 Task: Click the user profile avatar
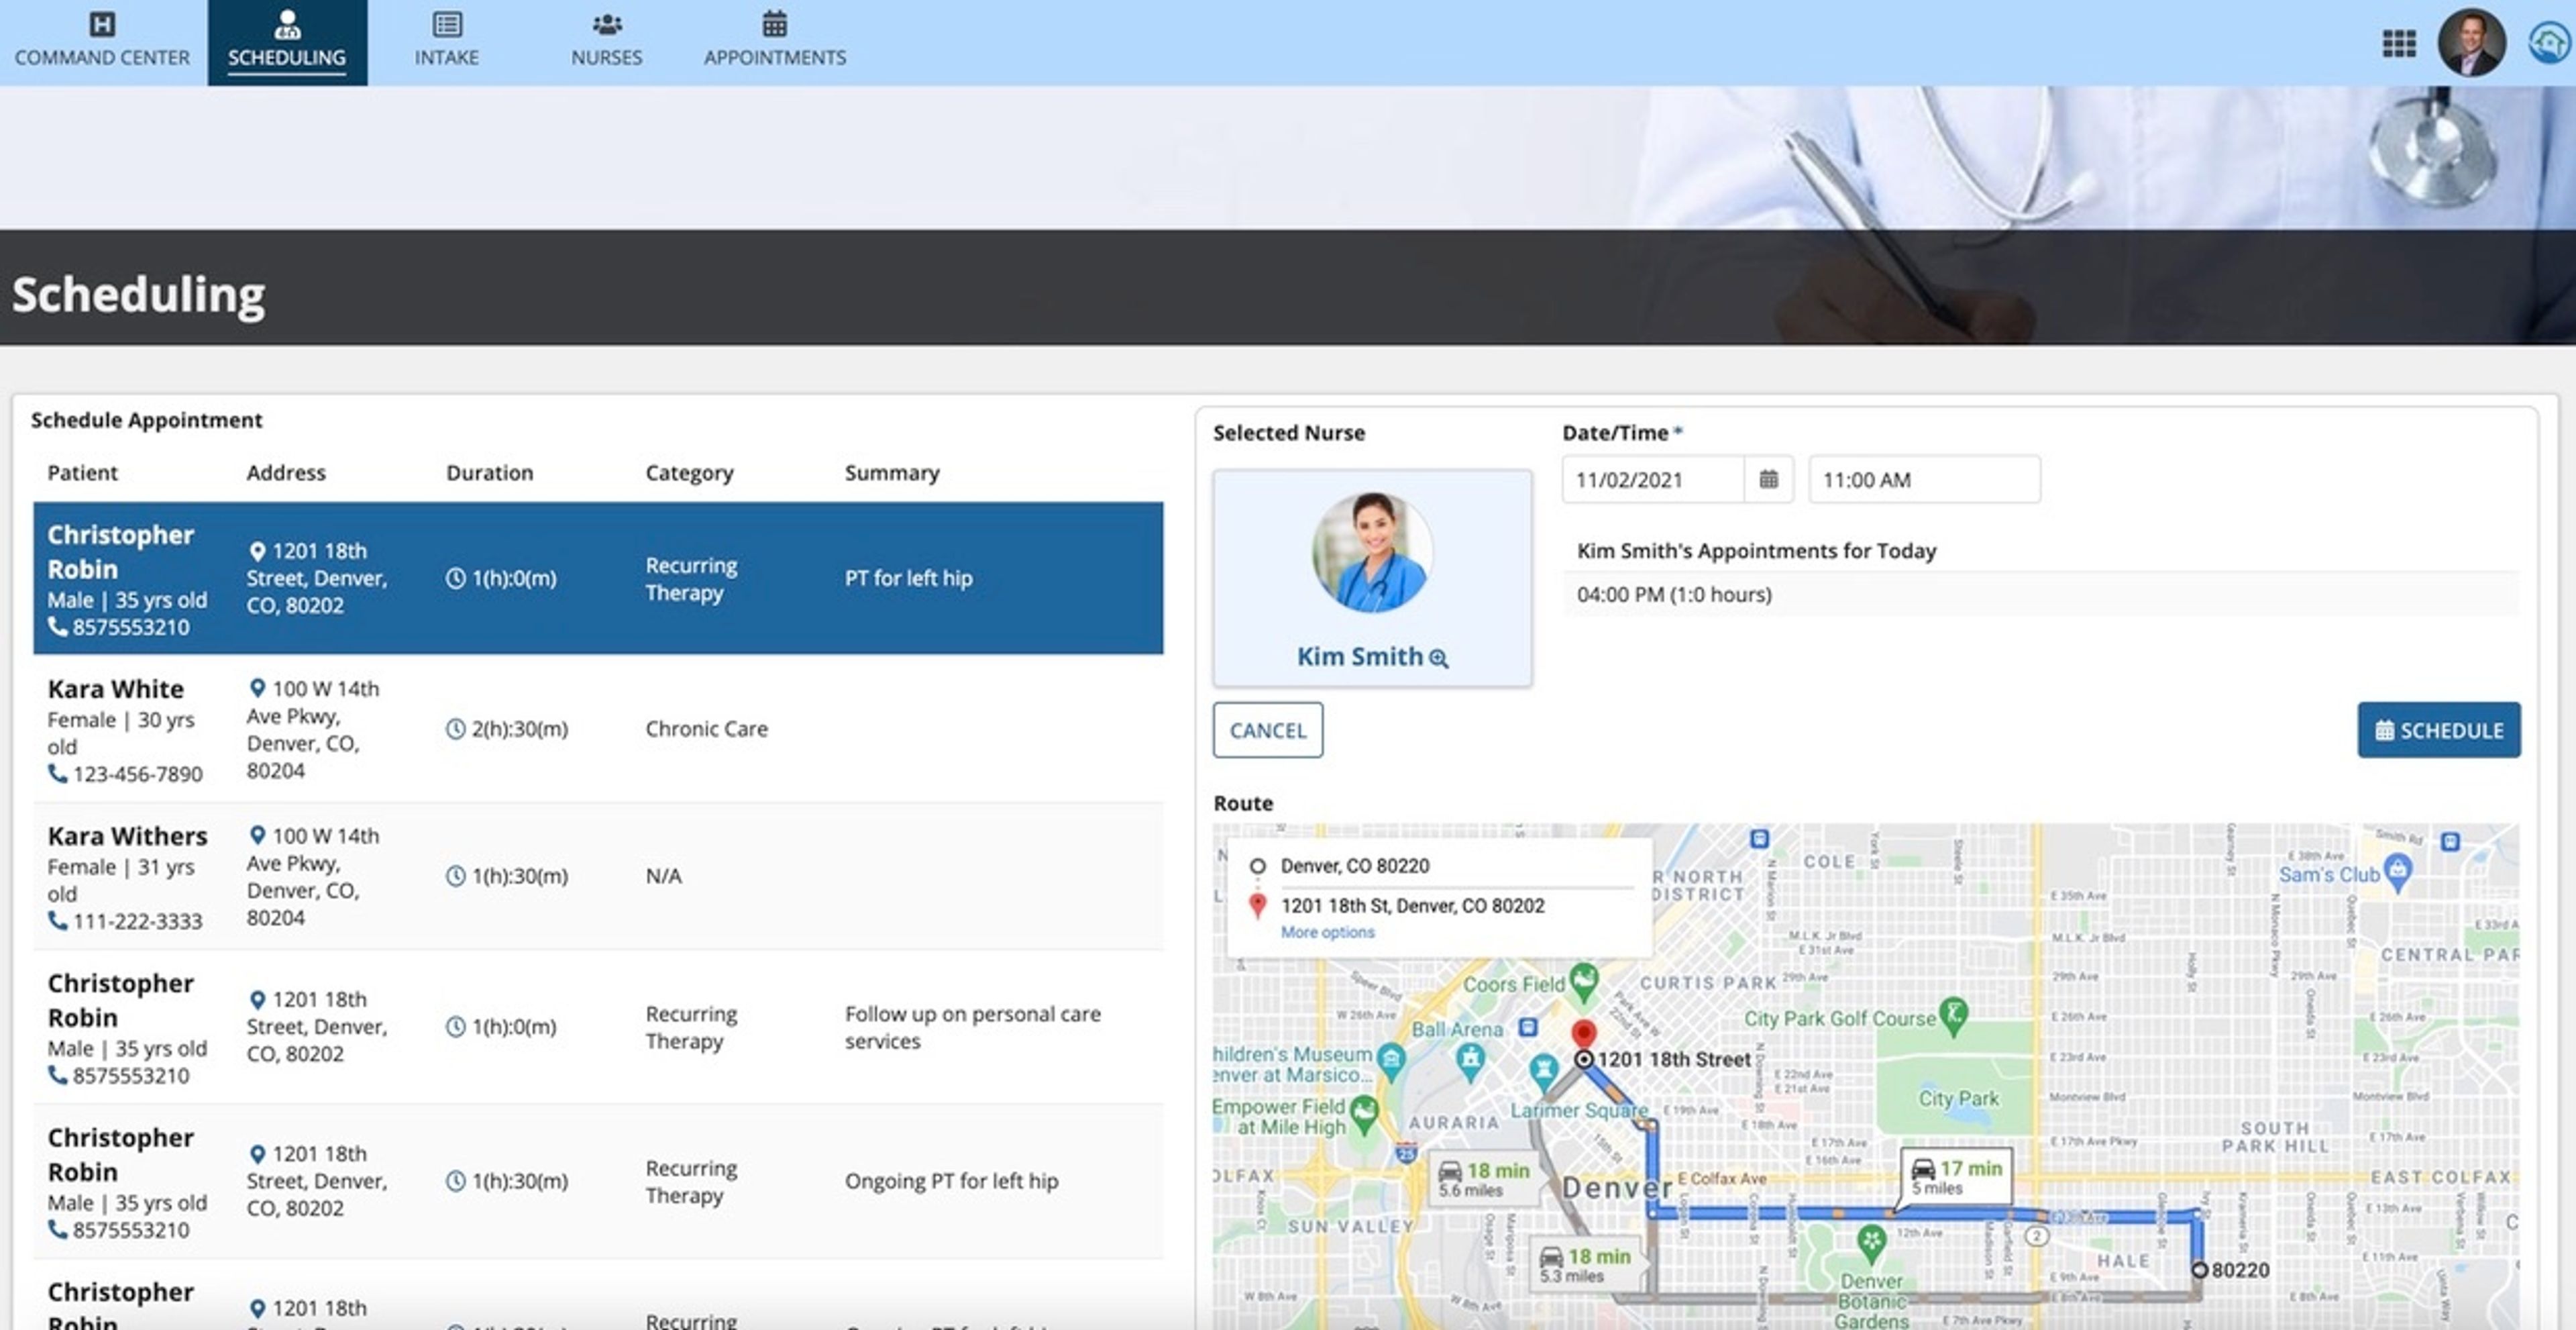(x=2471, y=42)
